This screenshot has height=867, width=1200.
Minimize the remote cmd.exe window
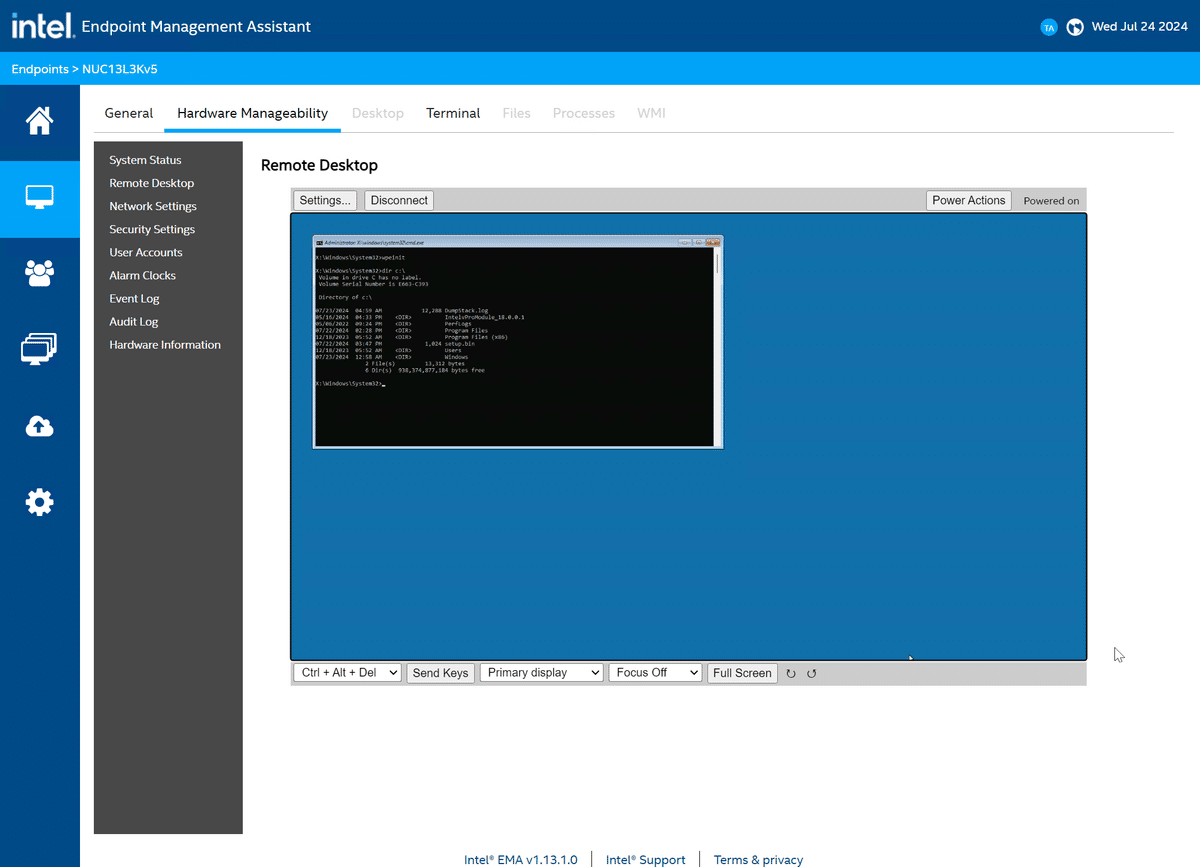tap(685, 242)
